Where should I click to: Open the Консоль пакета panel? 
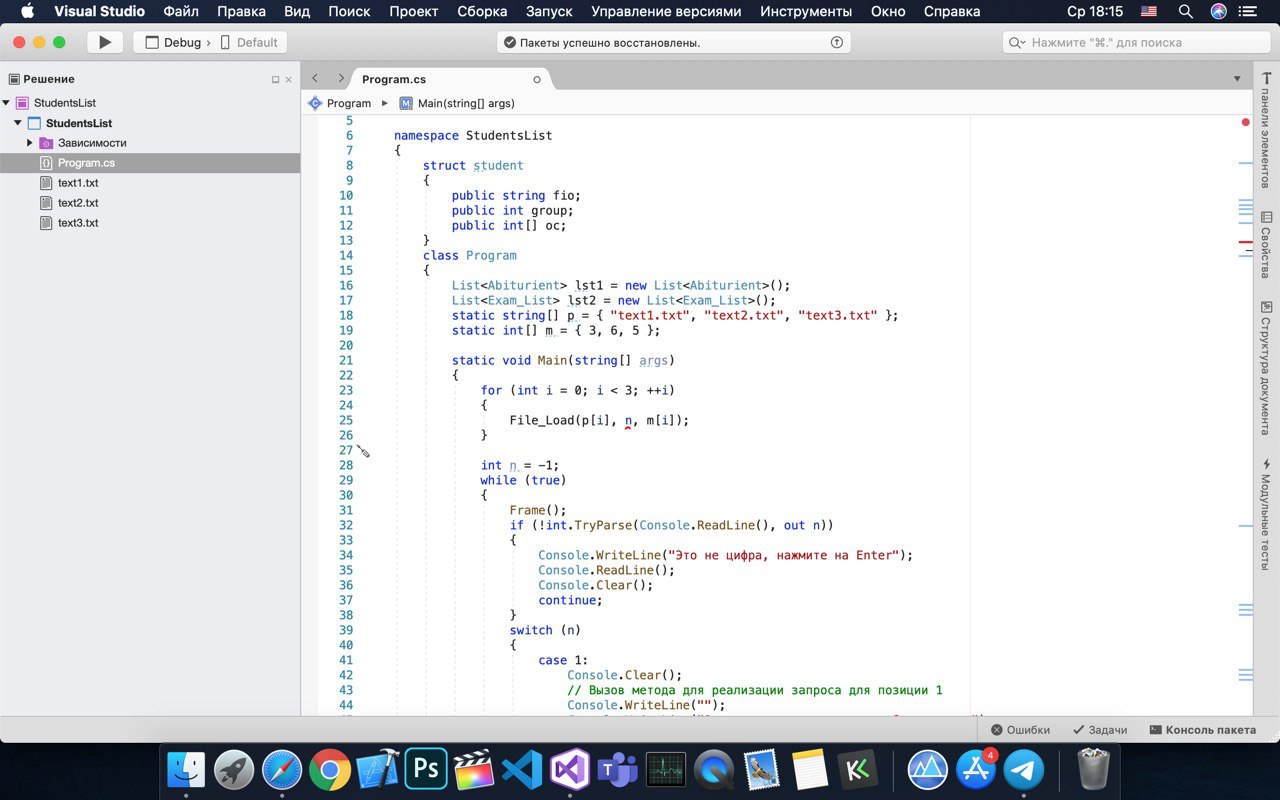[x=1203, y=730]
